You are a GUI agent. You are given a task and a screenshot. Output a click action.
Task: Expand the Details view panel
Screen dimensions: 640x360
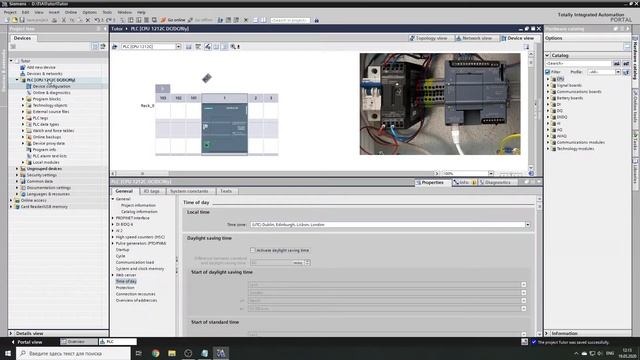[x=11, y=333]
